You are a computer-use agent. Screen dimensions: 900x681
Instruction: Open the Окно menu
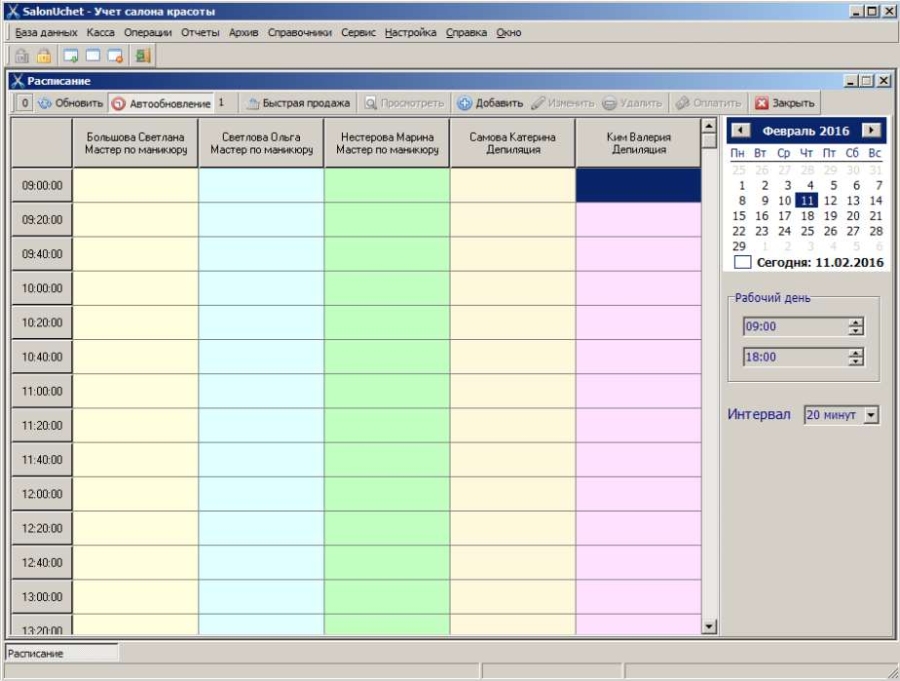(x=509, y=33)
